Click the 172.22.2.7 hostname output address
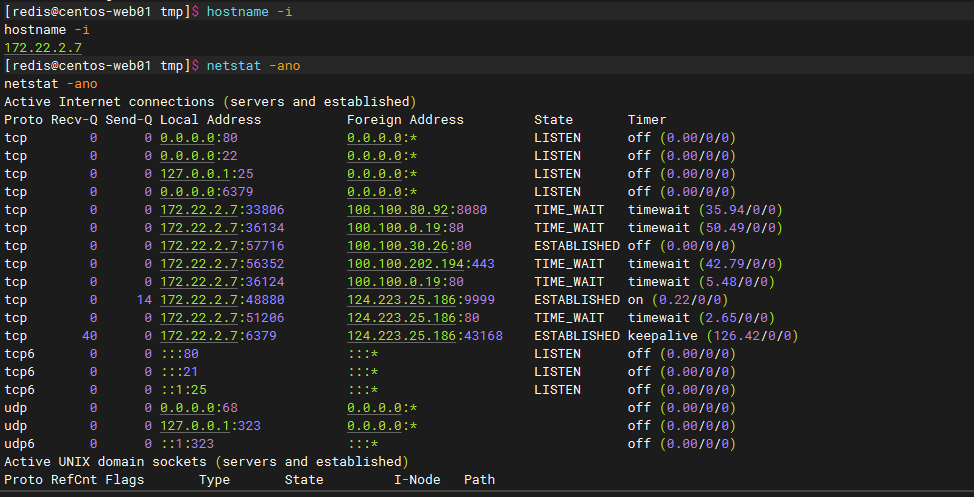Viewport: 974px width, 497px height. tap(43, 48)
